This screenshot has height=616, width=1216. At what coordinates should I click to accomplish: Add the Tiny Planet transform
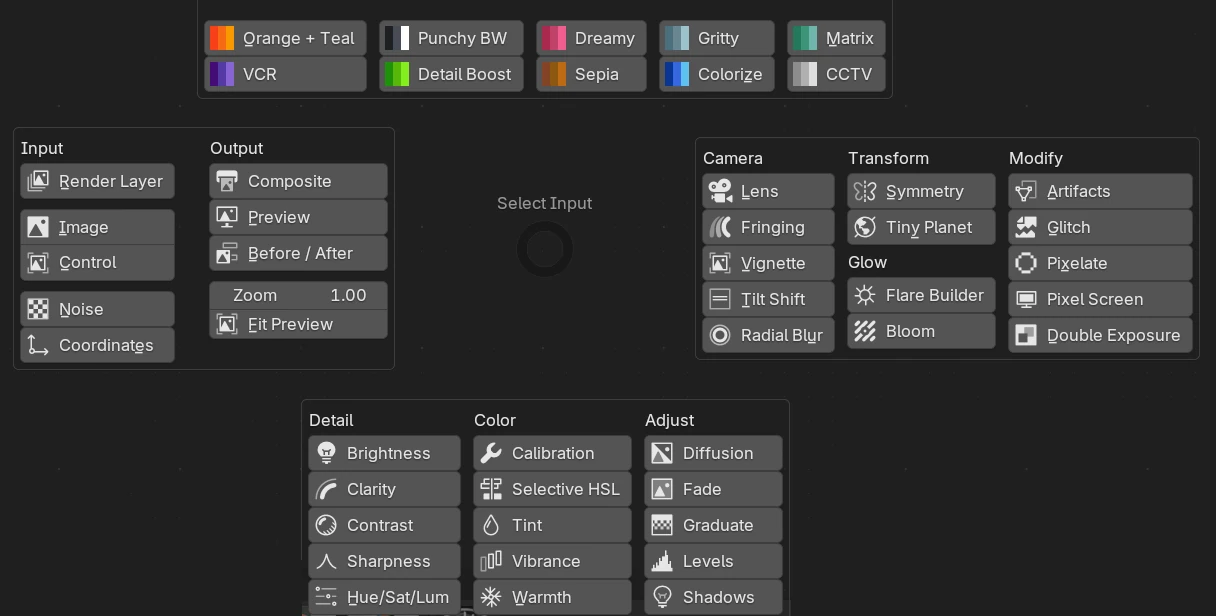[921, 227]
